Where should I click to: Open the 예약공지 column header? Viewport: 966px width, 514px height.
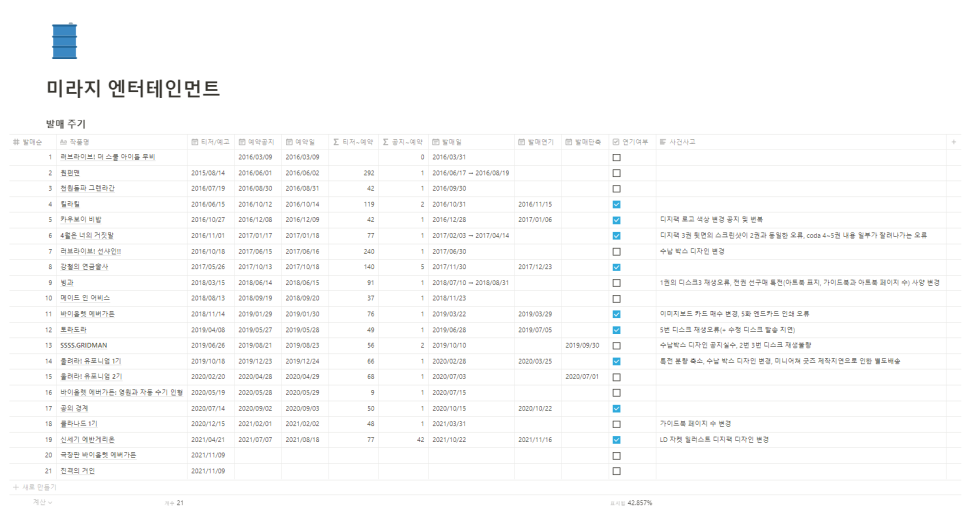(256, 142)
